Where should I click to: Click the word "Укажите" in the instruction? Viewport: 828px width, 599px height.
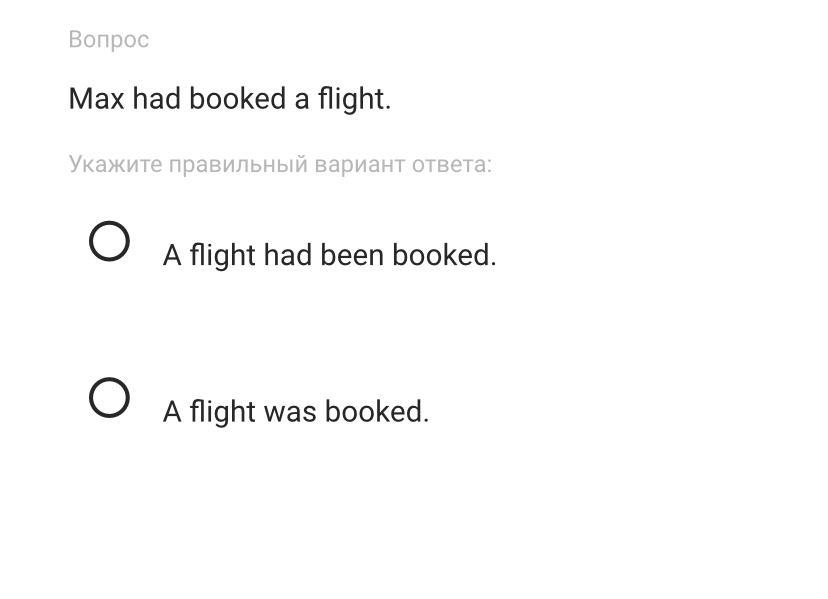click(116, 164)
